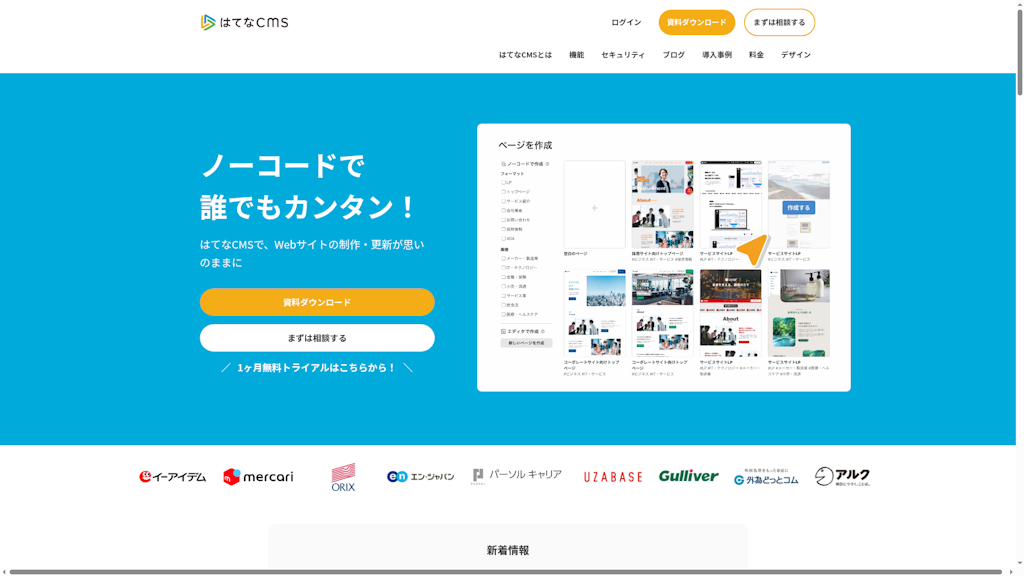Click the mercari logo
This screenshot has width=1024, height=576.
point(258,477)
